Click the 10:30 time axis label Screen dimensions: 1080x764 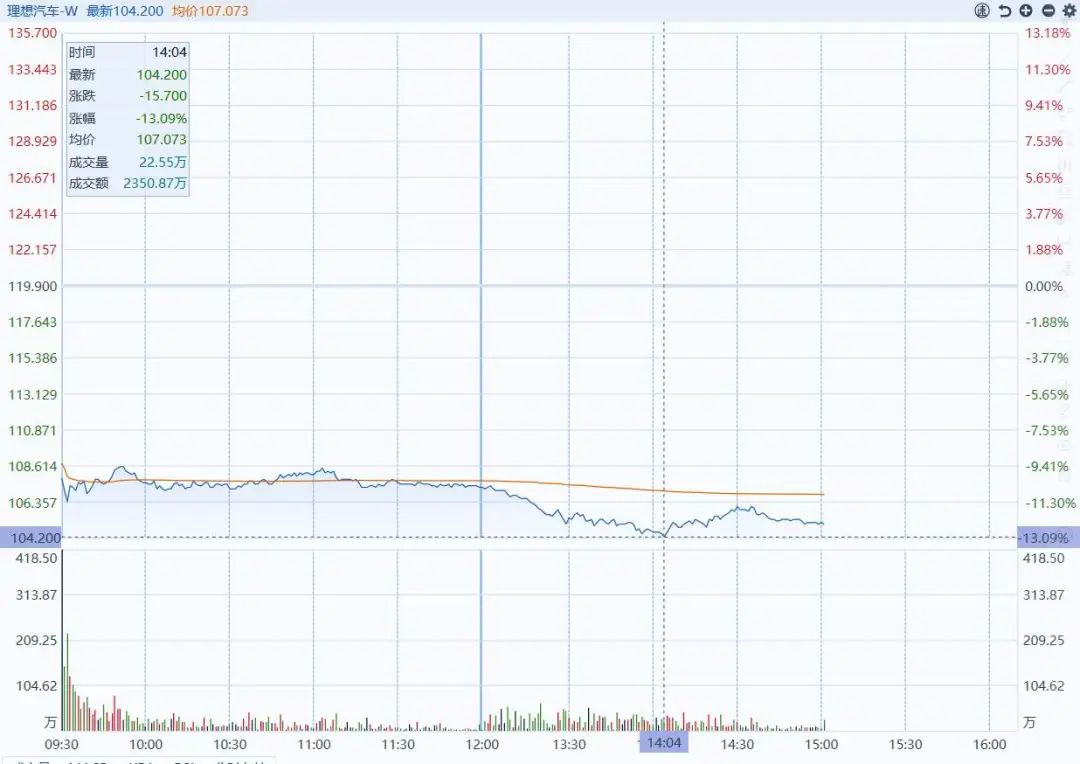click(229, 744)
